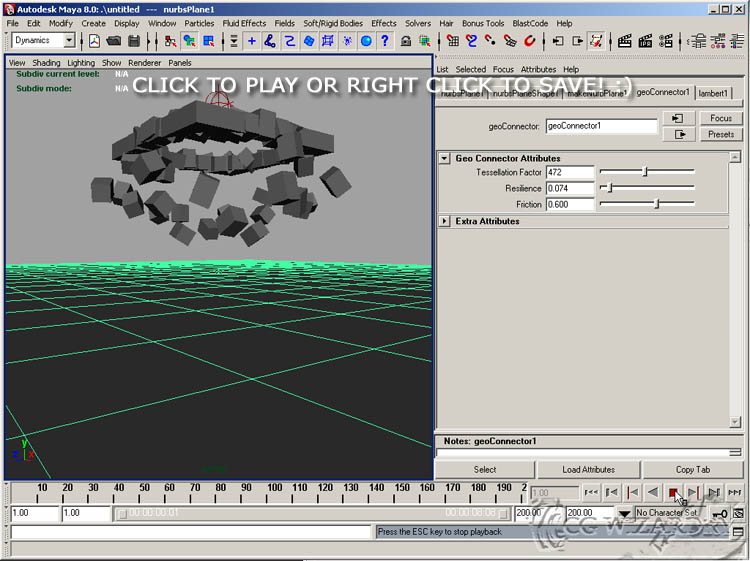Click the Presets button
Viewport: 750px width, 561px height.
coord(721,134)
